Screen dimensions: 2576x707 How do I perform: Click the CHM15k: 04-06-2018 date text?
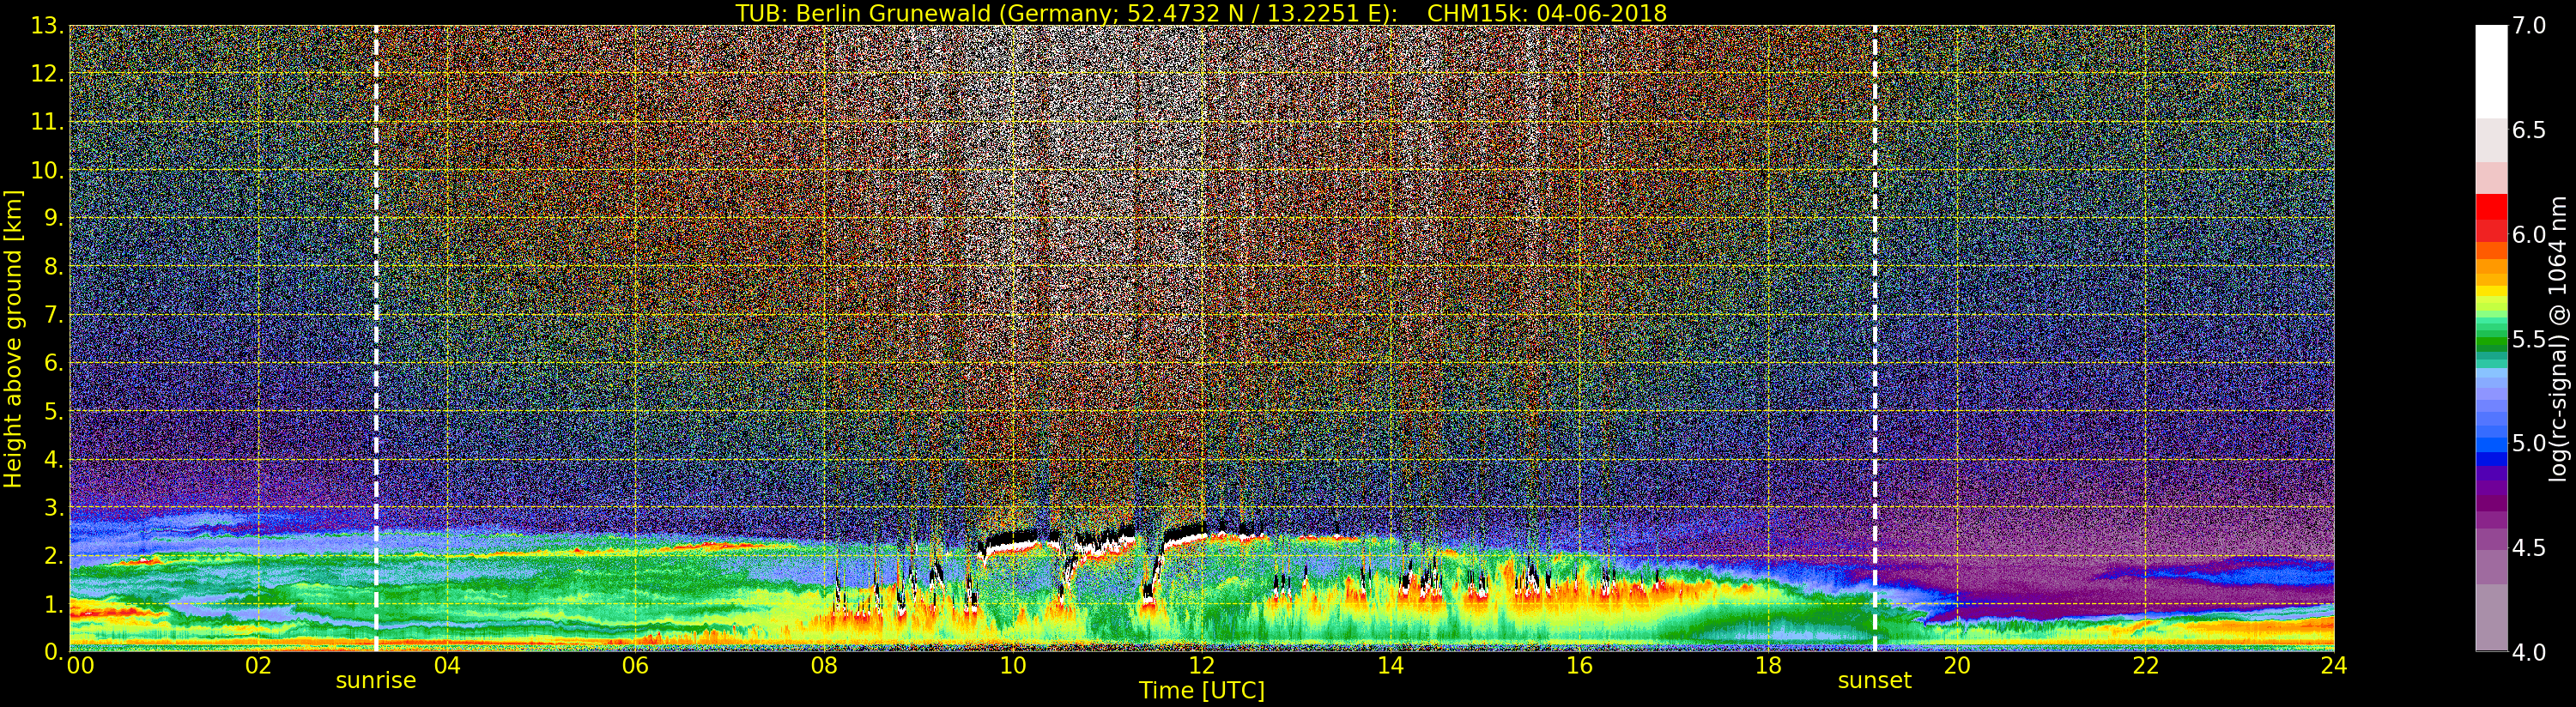[x=1546, y=13]
